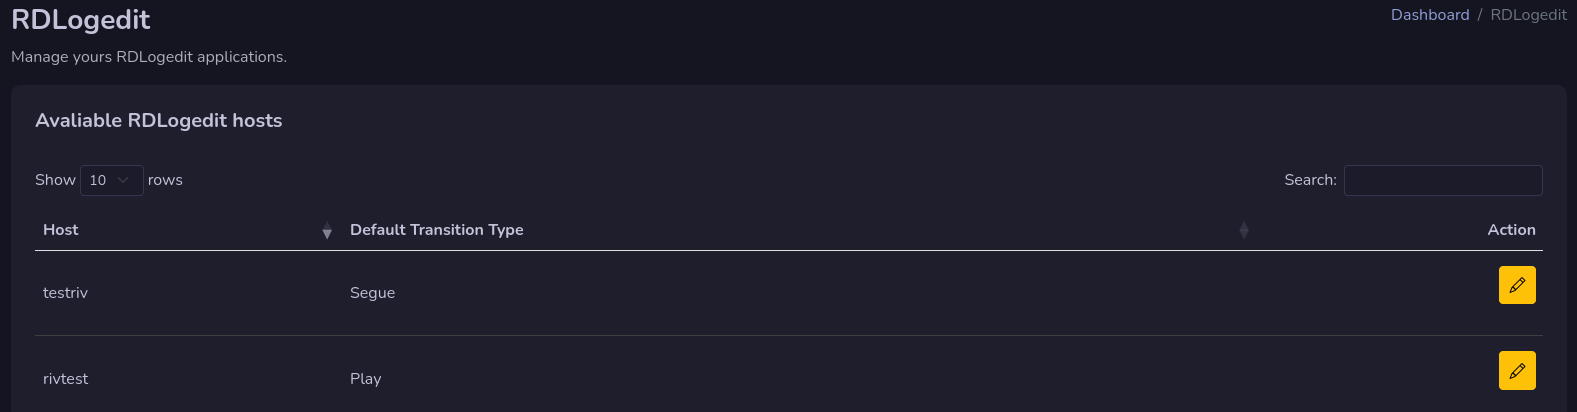Click the RDLogedit page title
The height and width of the screenshot is (412, 1577).
tap(81, 20)
